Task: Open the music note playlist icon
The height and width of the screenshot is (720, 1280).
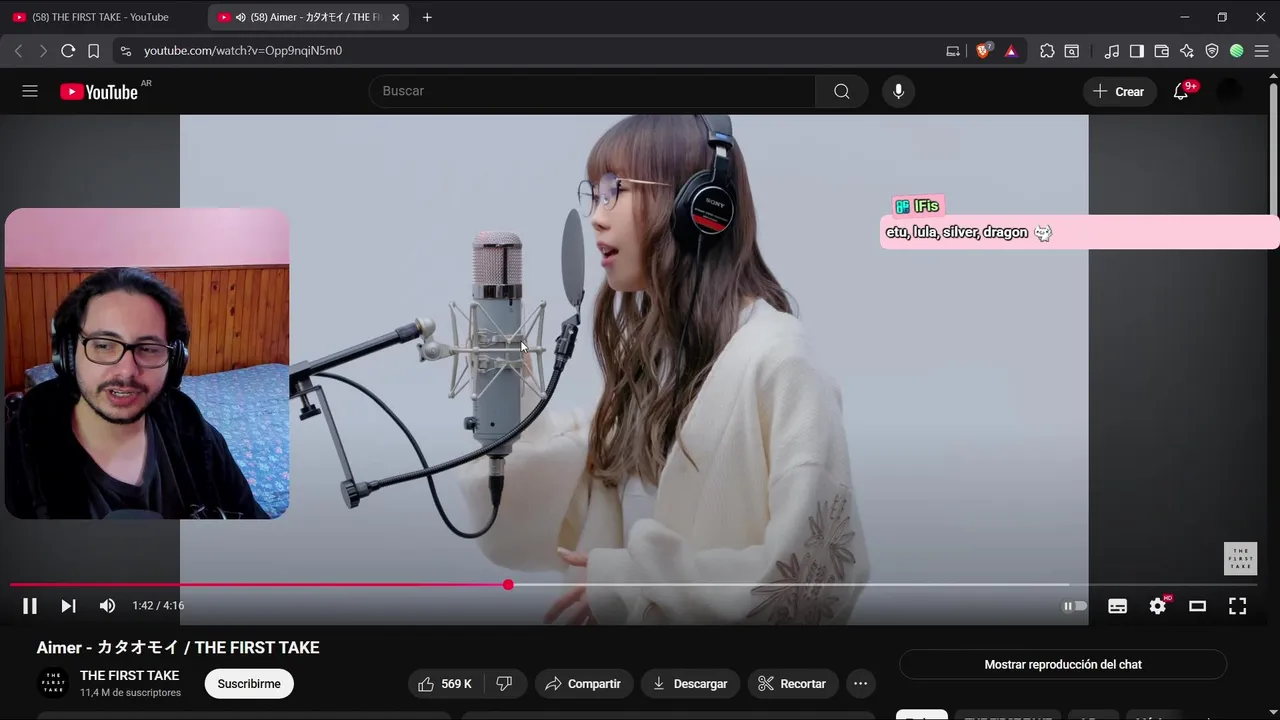Action: click(1112, 50)
